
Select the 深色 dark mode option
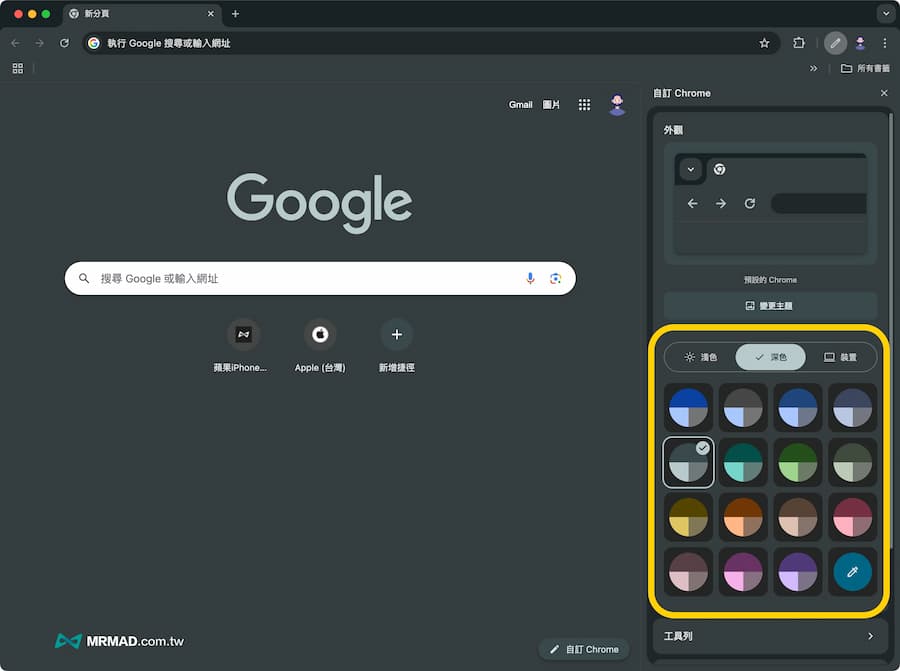pos(770,357)
